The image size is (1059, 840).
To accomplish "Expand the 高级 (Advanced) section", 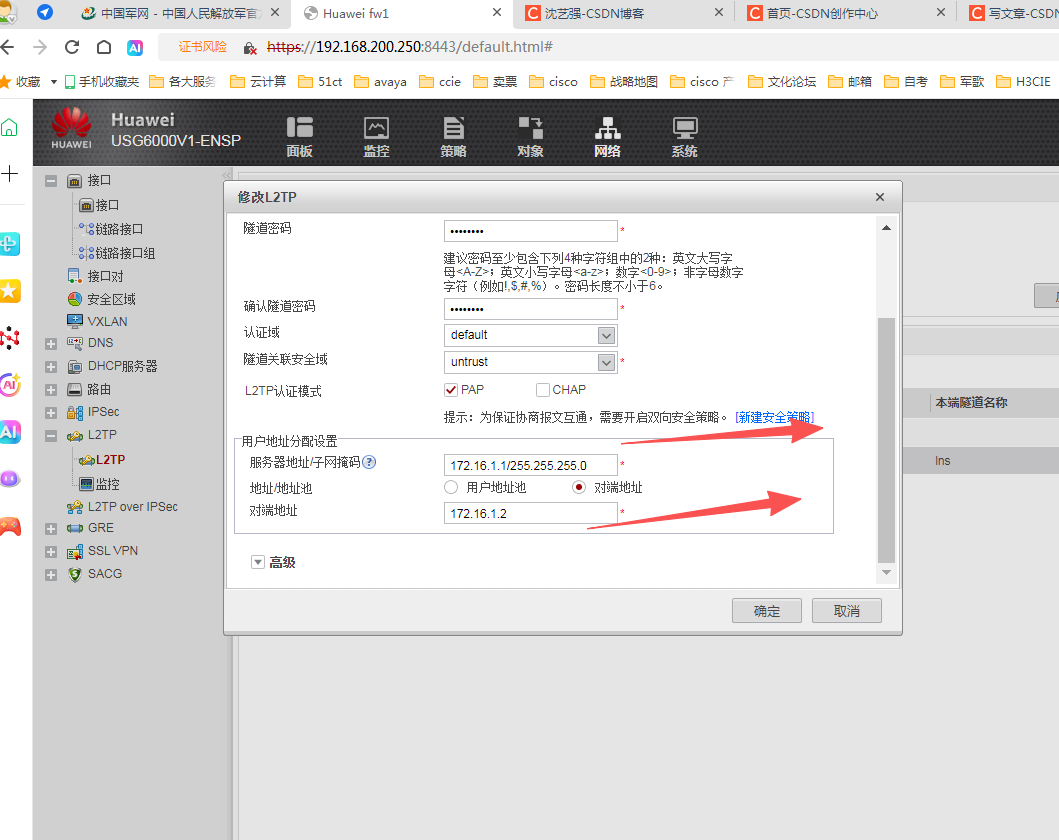I will [258, 561].
